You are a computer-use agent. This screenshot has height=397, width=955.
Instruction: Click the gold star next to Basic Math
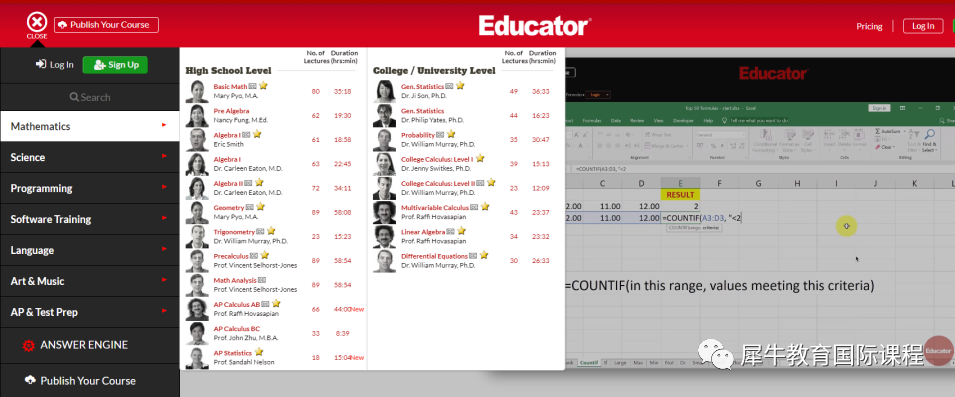(263, 86)
